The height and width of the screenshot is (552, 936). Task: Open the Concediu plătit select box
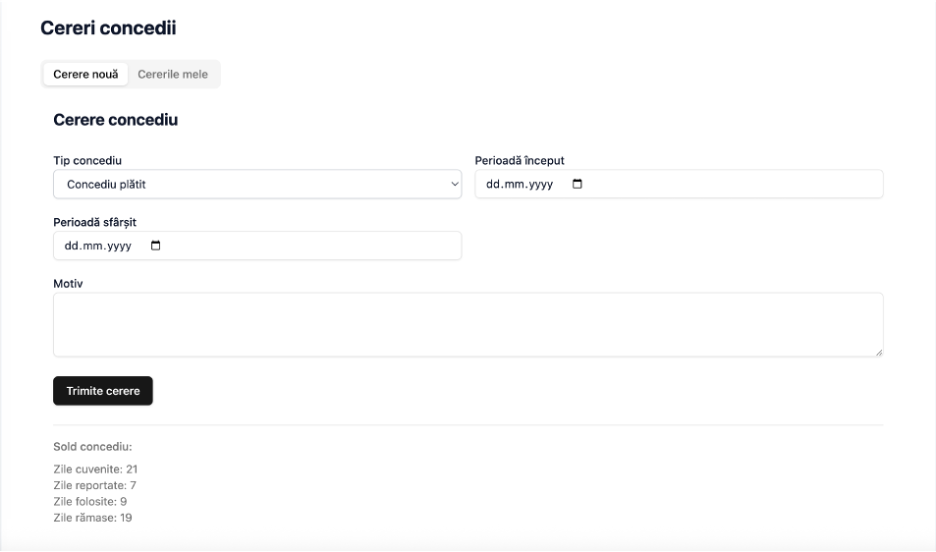coord(256,184)
